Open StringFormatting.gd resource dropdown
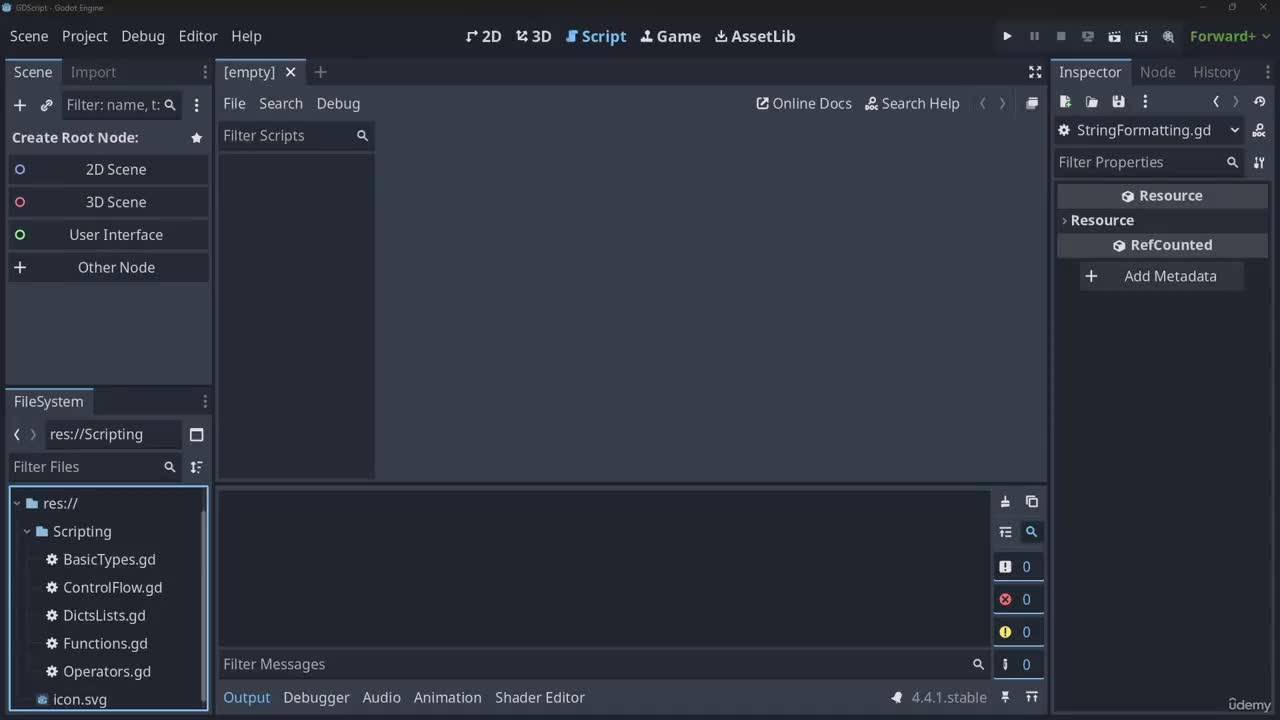 pyautogui.click(x=1149, y=130)
